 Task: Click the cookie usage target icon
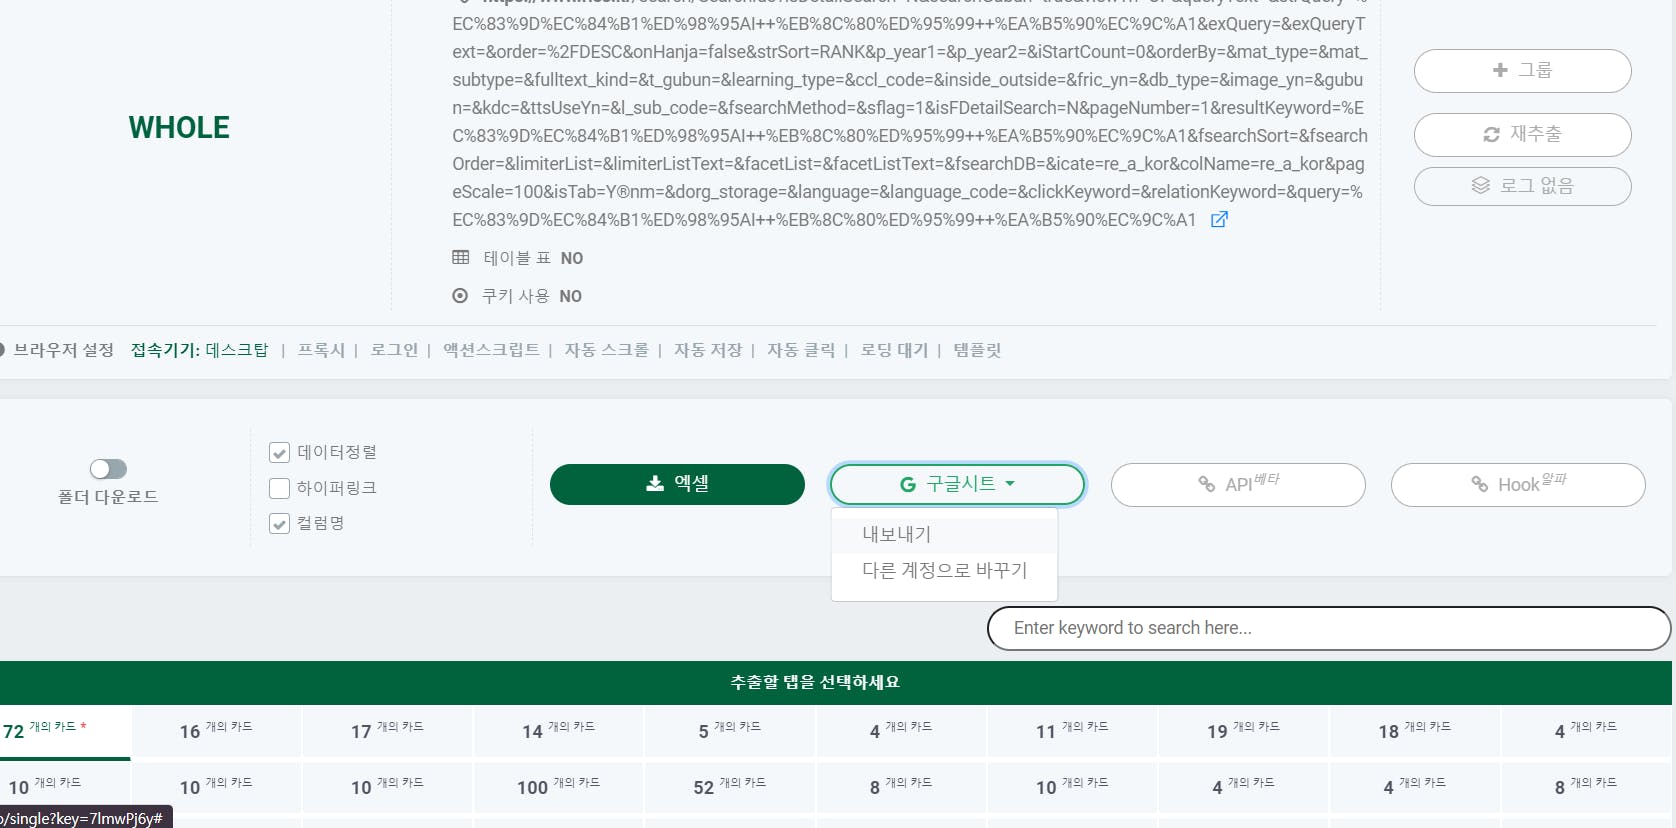click(460, 296)
